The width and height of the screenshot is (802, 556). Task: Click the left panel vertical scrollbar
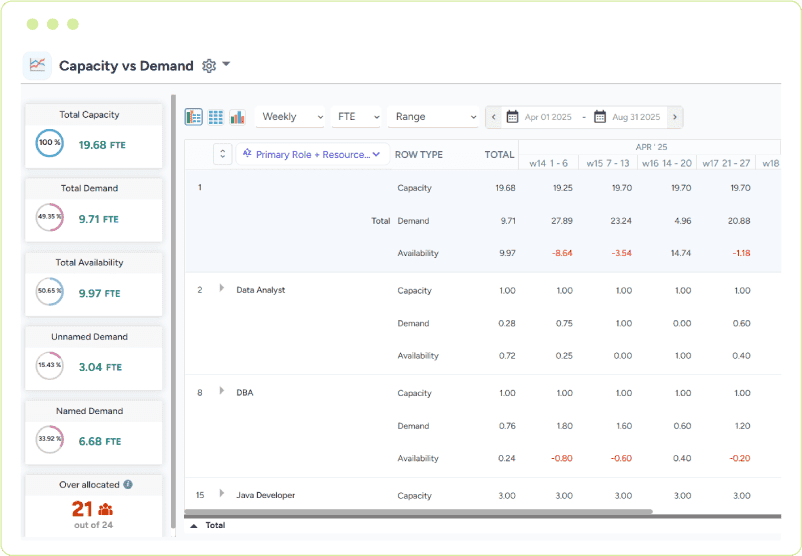[173, 312]
